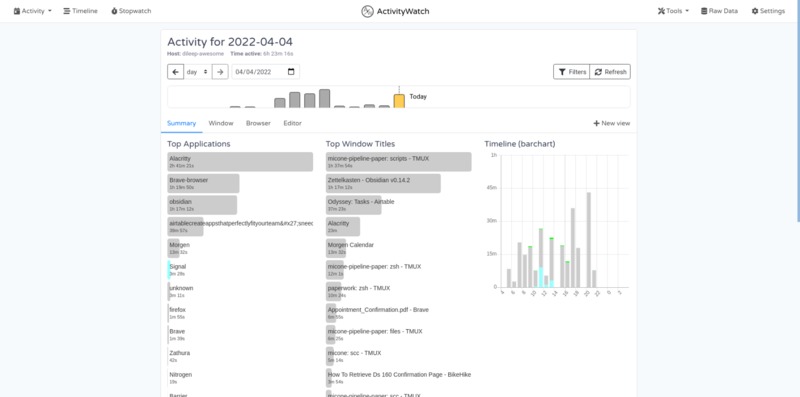Switch to the Browser tab

(x=258, y=123)
